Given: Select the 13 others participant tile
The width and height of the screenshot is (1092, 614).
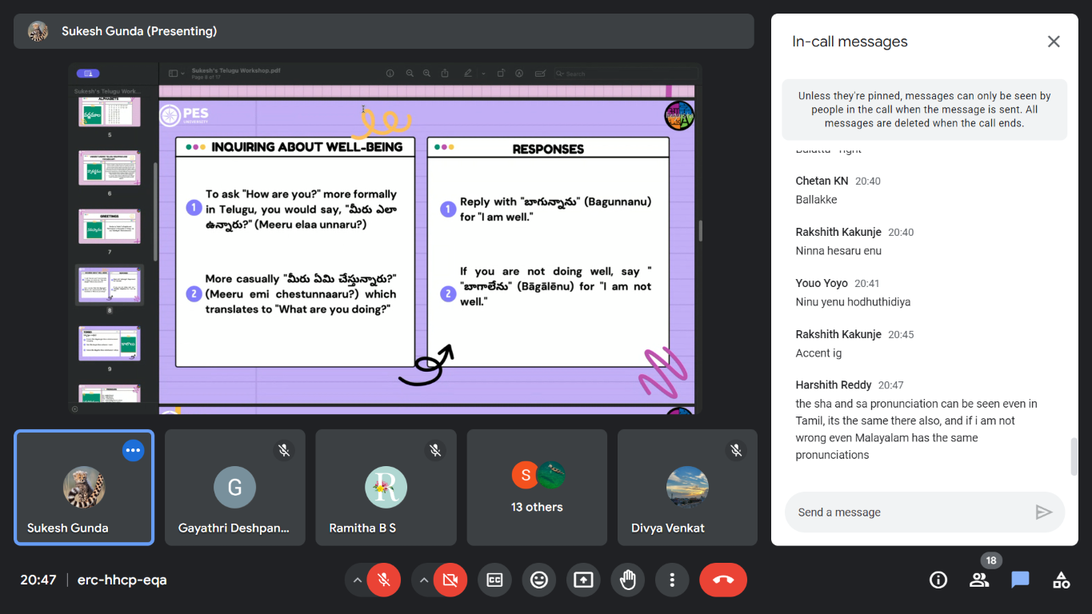Looking at the screenshot, I should 537,488.
